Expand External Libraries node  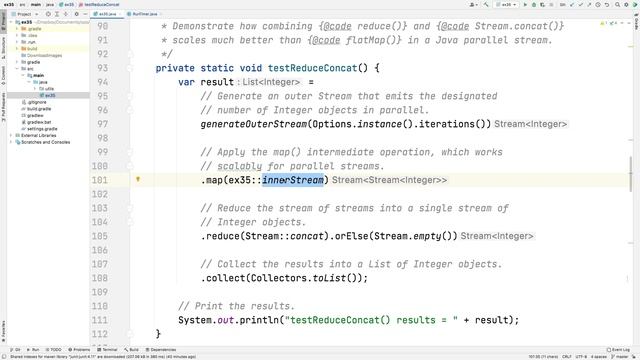[11, 135]
